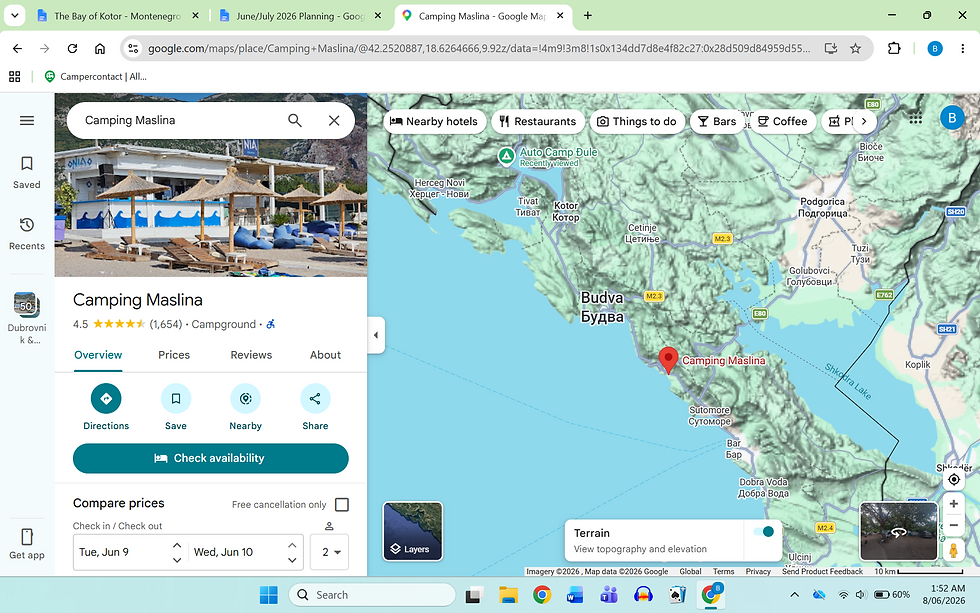Filter map by Things to do

coord(637,121)
